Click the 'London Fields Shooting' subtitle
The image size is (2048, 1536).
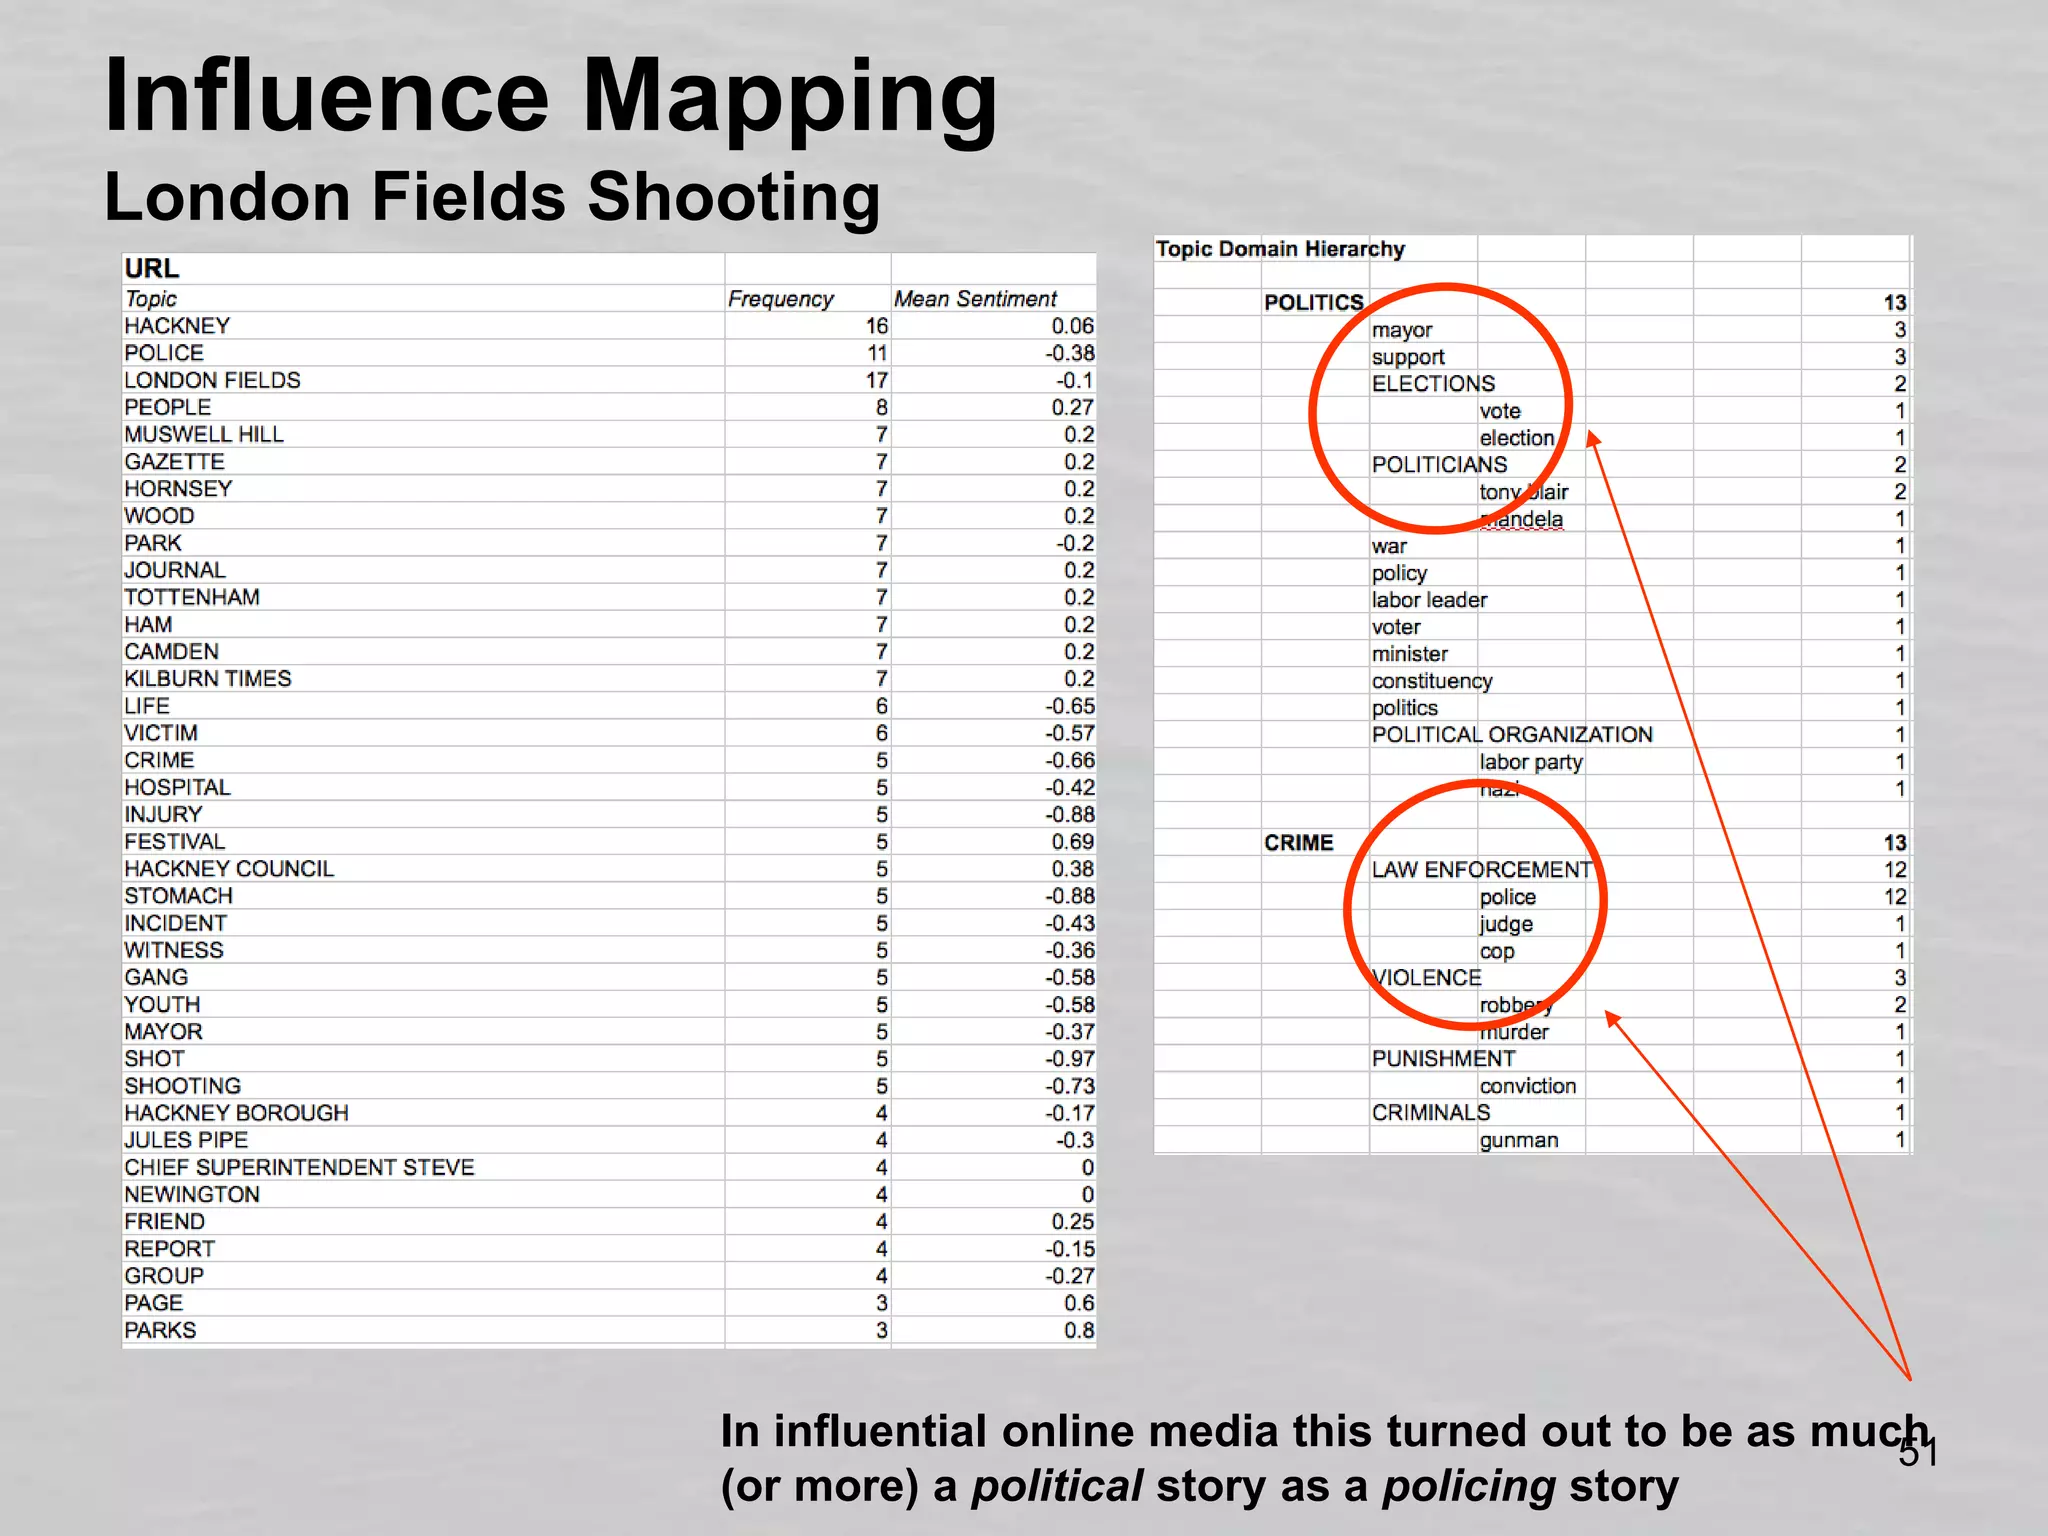click(492, 196)
